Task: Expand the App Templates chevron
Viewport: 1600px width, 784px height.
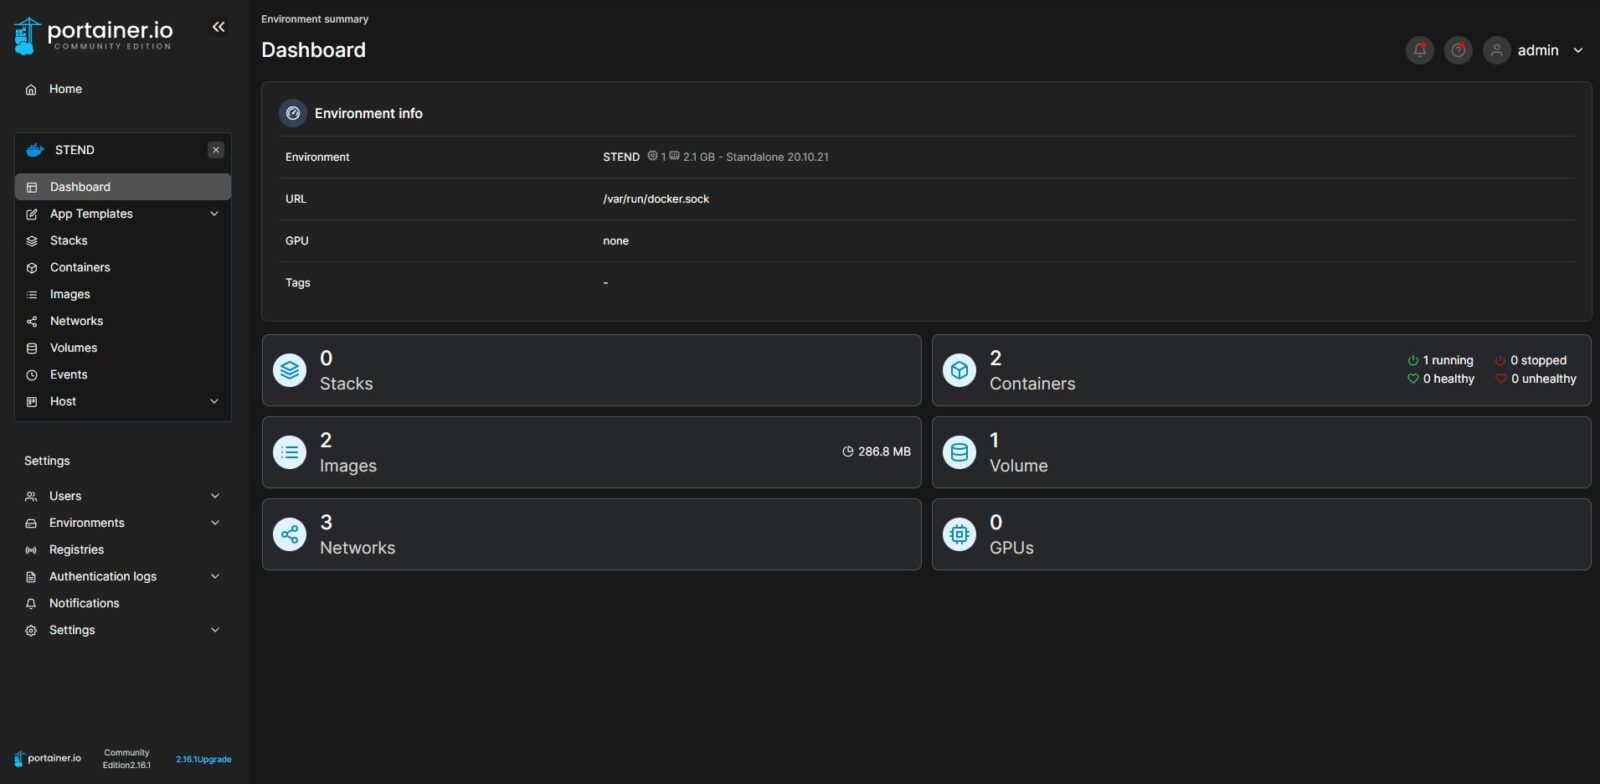Action: (214, 214)
